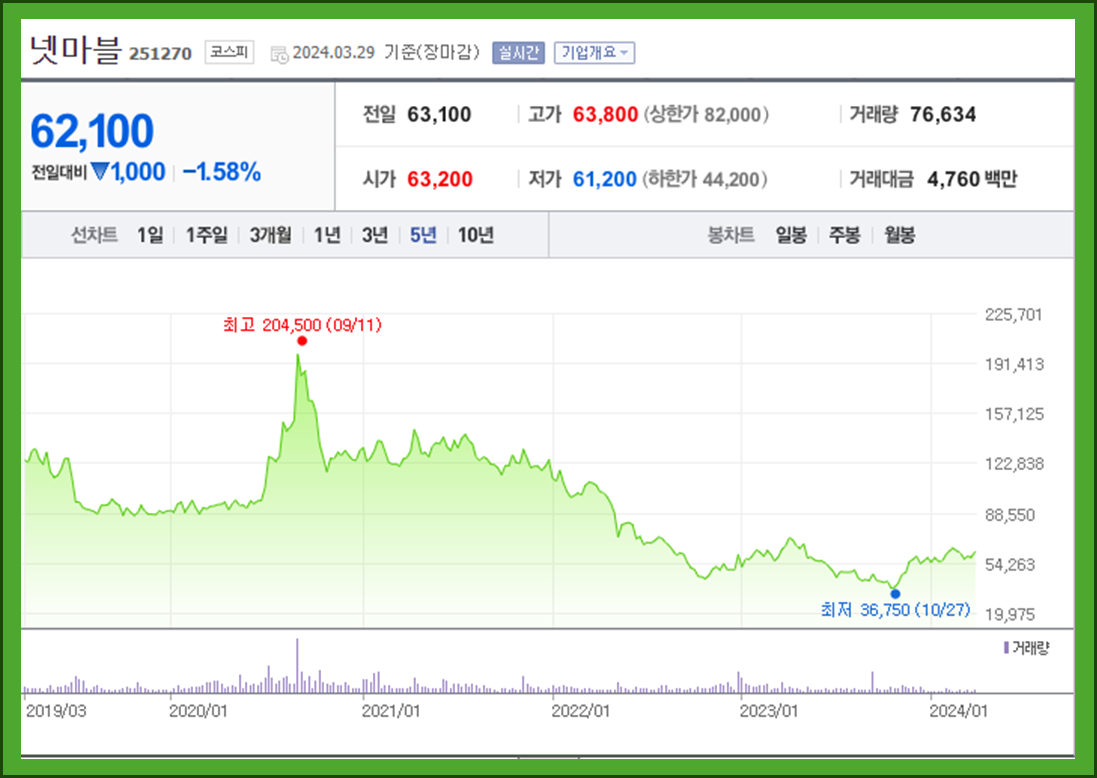Click the 88,550 price axis label
Viewport: 1097px width, 778px height.
pyautogui.click(x=1010, y=515)
